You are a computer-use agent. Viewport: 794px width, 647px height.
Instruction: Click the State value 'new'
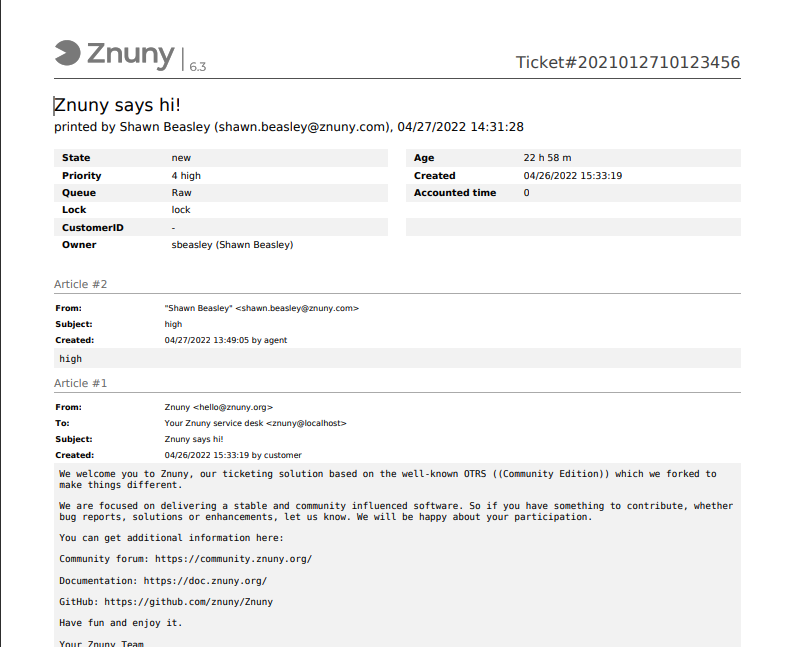coord(181,158)
